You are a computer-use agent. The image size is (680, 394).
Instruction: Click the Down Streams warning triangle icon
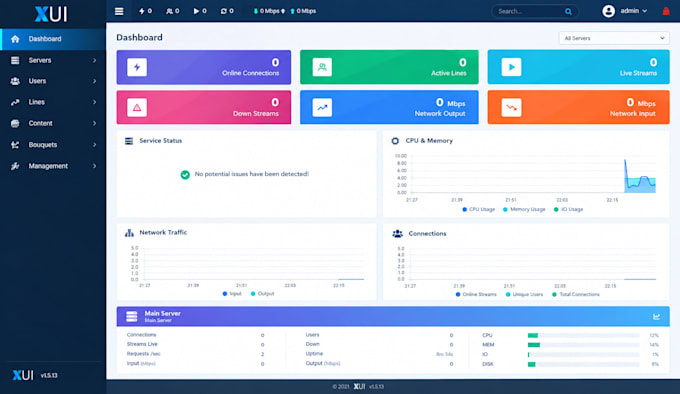[137, 107]
